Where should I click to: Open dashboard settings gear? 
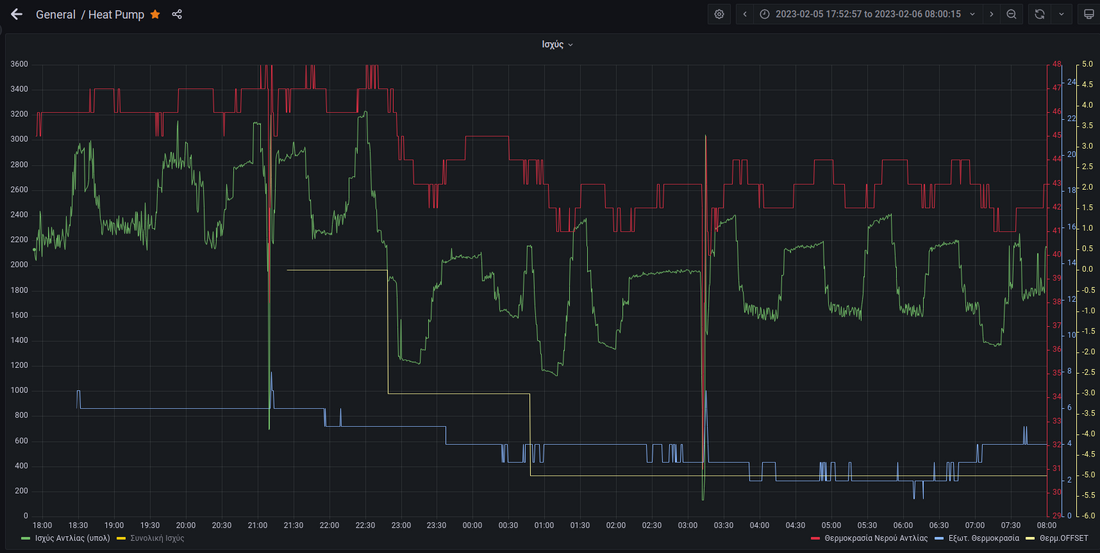(718, 14)
